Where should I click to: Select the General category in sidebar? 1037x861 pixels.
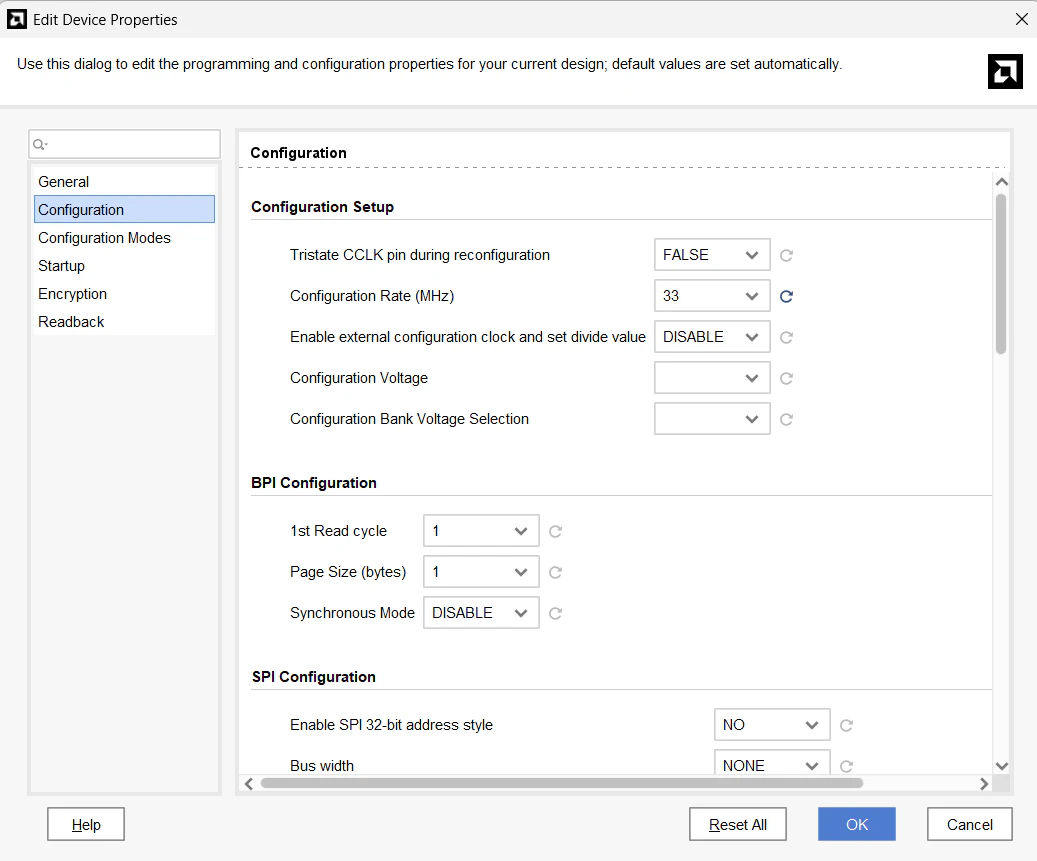coord(64,182)
